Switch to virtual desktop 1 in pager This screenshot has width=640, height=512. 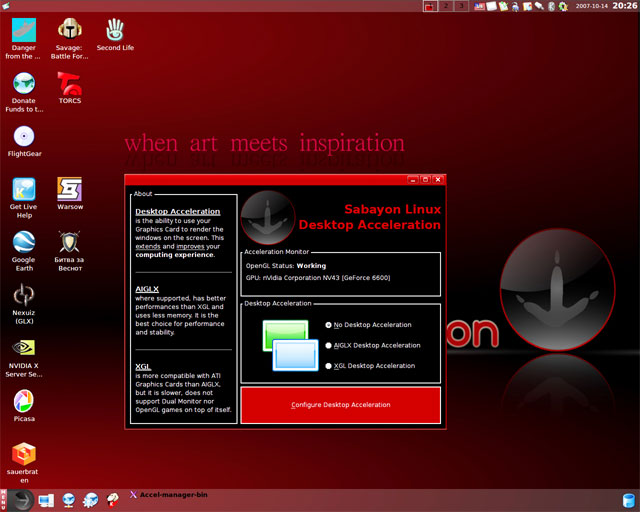430,6
